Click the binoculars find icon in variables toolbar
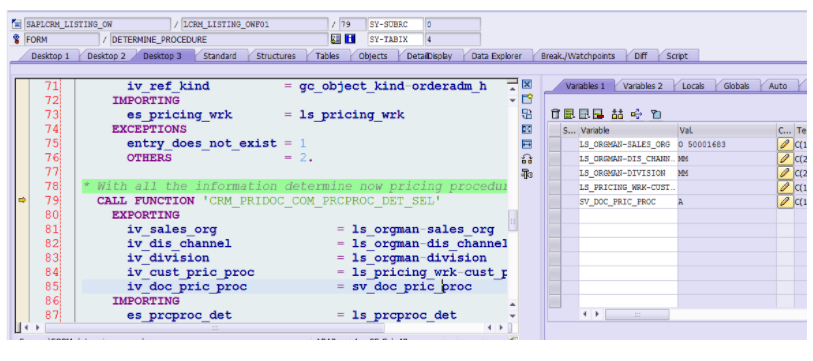The width and height of the screenshot is (813, 361). [x=617, y=114]
